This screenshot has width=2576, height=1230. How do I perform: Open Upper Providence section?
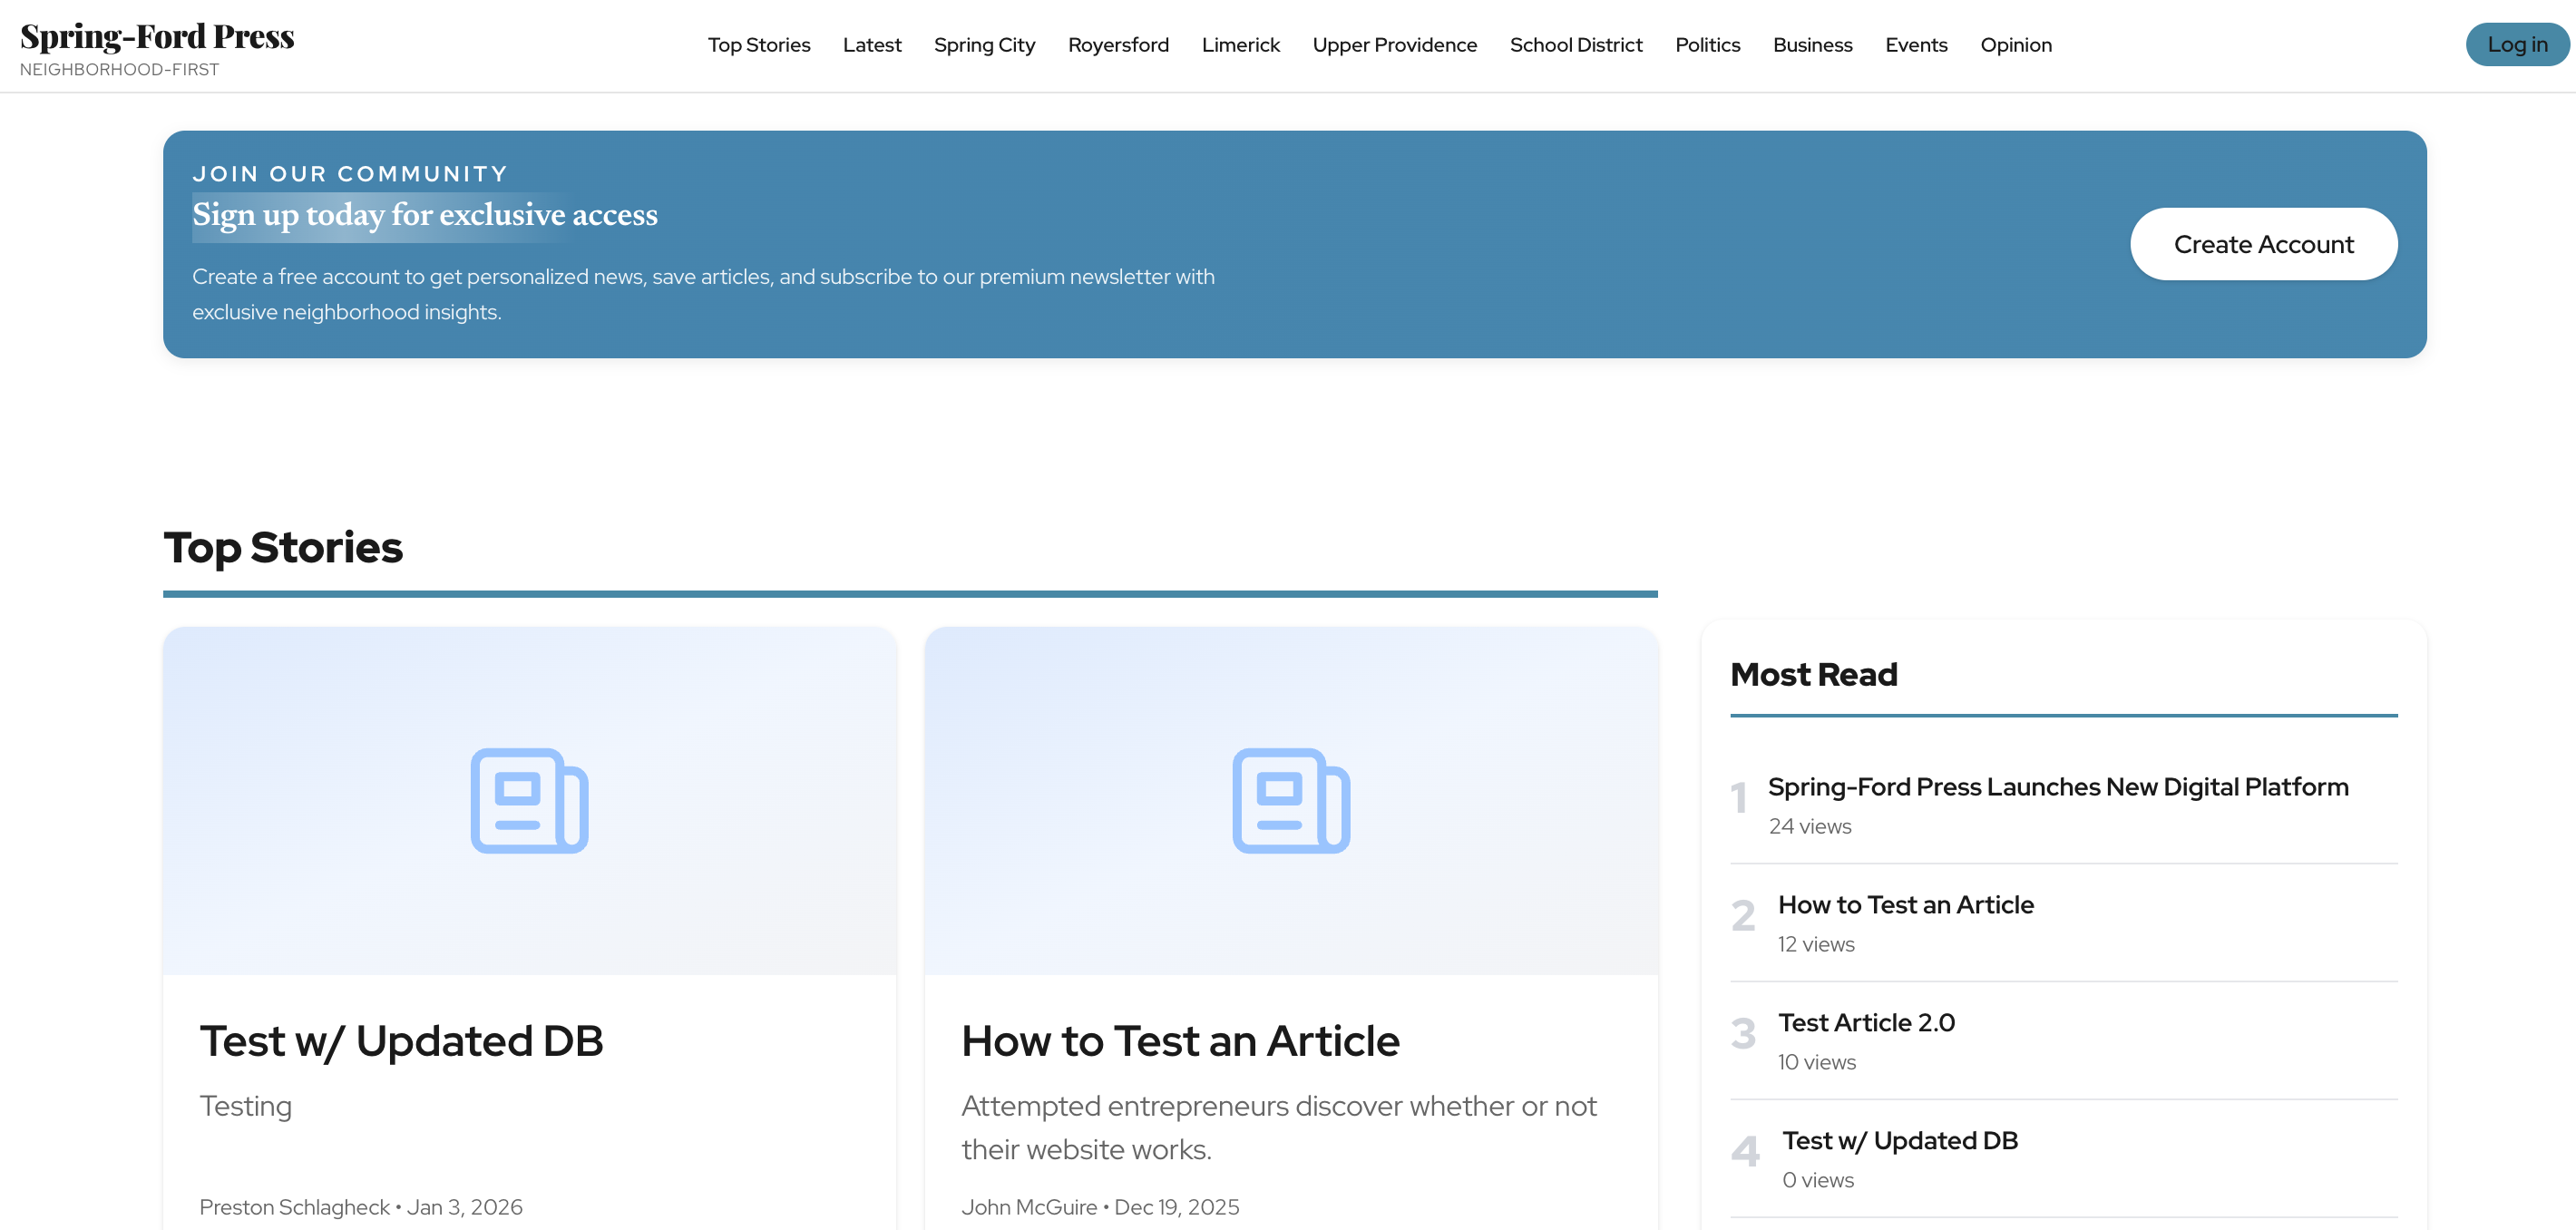pyautogui.click(x=1394, y=45)
